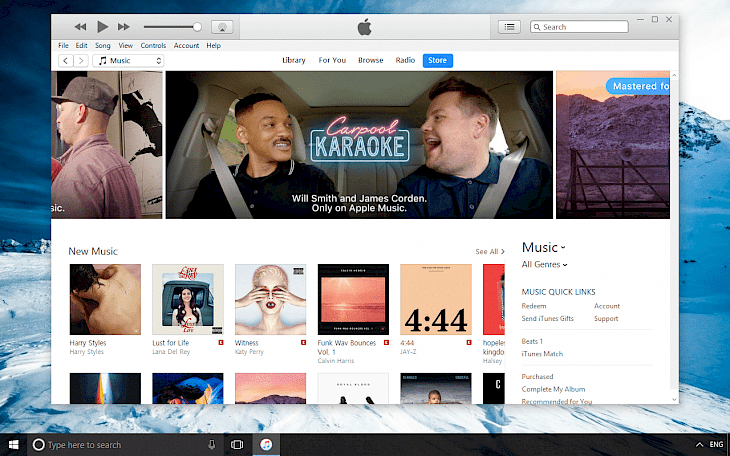Open Task View on the taskbar

point(237,445)
